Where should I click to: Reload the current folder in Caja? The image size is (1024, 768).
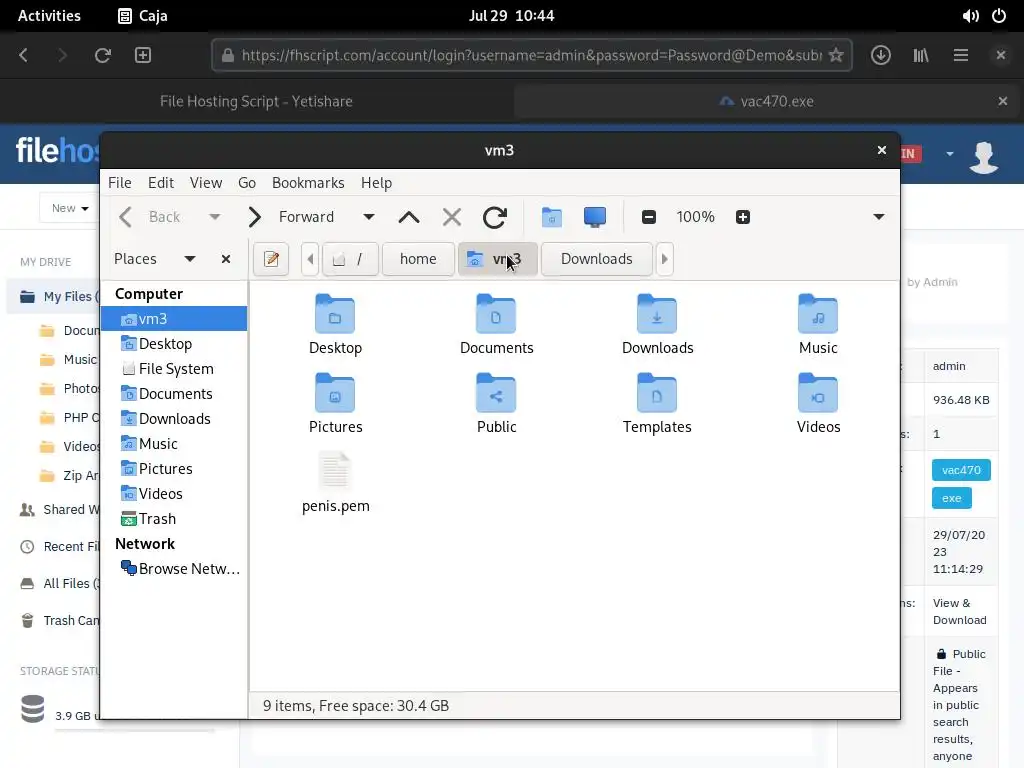[x=494, y=217]
